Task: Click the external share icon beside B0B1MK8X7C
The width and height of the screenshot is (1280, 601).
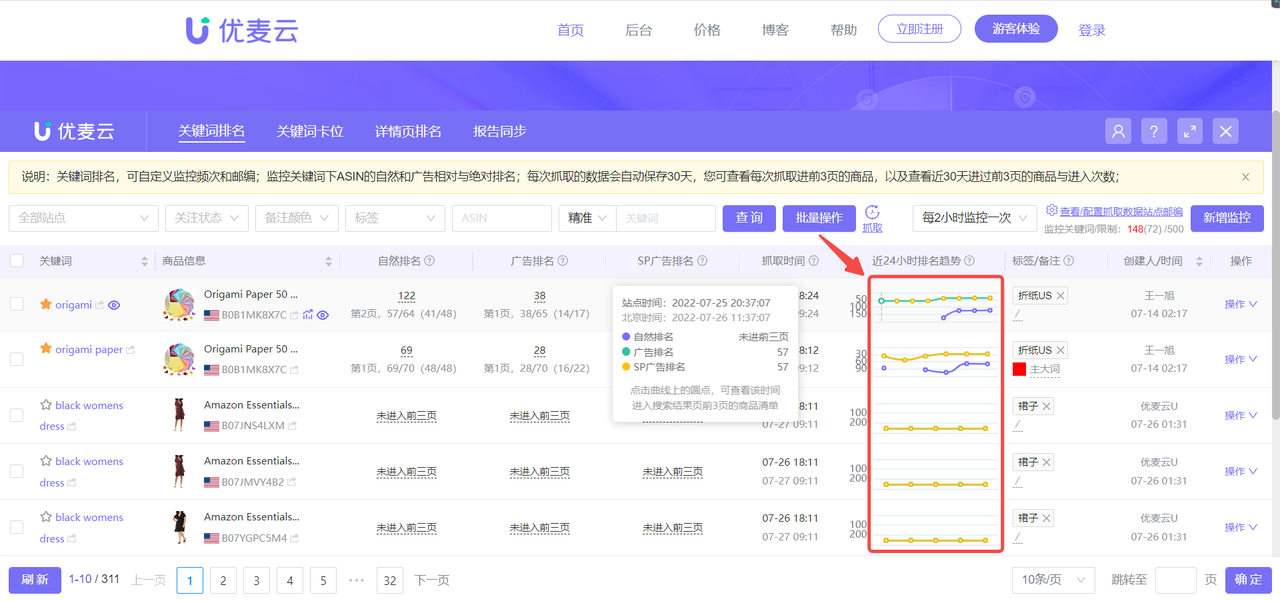Action: [x=295, y=314]
